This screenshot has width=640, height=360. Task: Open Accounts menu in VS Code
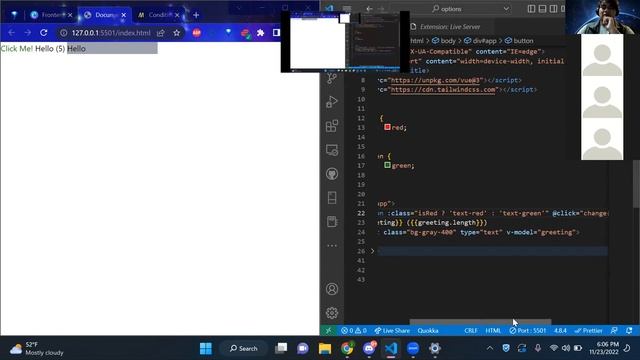click(332, 289)
